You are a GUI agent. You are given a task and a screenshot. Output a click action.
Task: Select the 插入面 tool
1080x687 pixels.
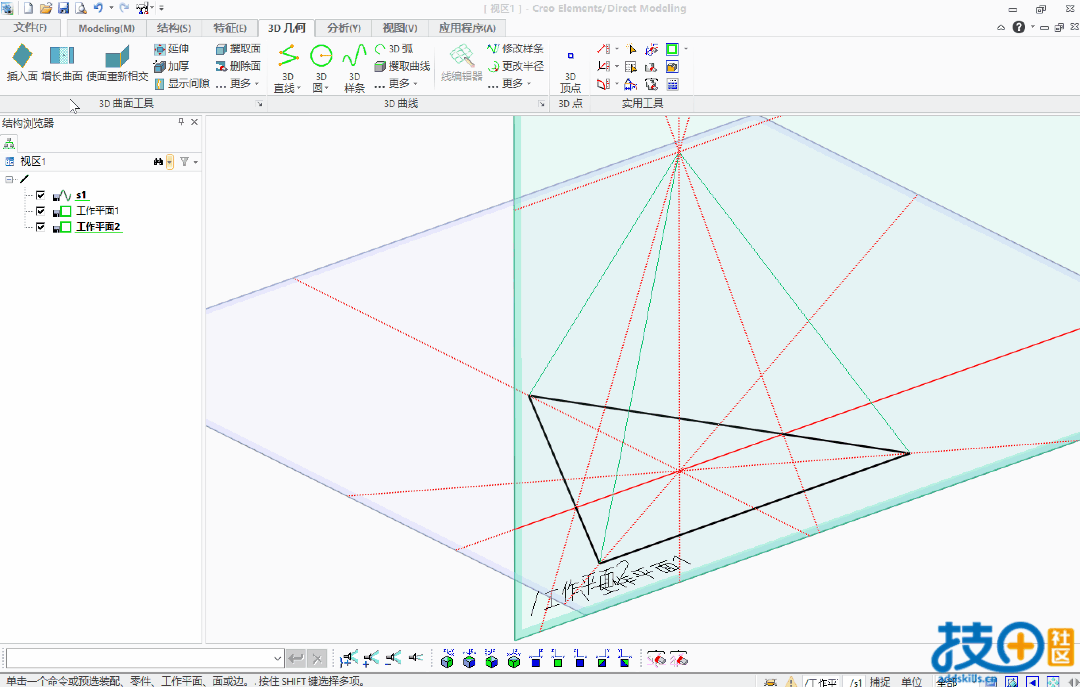tap(22, 63)
